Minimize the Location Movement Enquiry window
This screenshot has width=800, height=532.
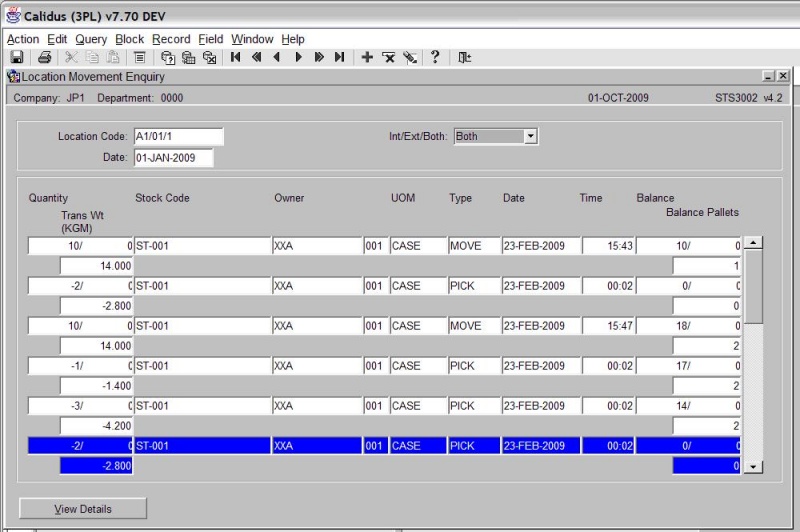click(x=768, y=76)
